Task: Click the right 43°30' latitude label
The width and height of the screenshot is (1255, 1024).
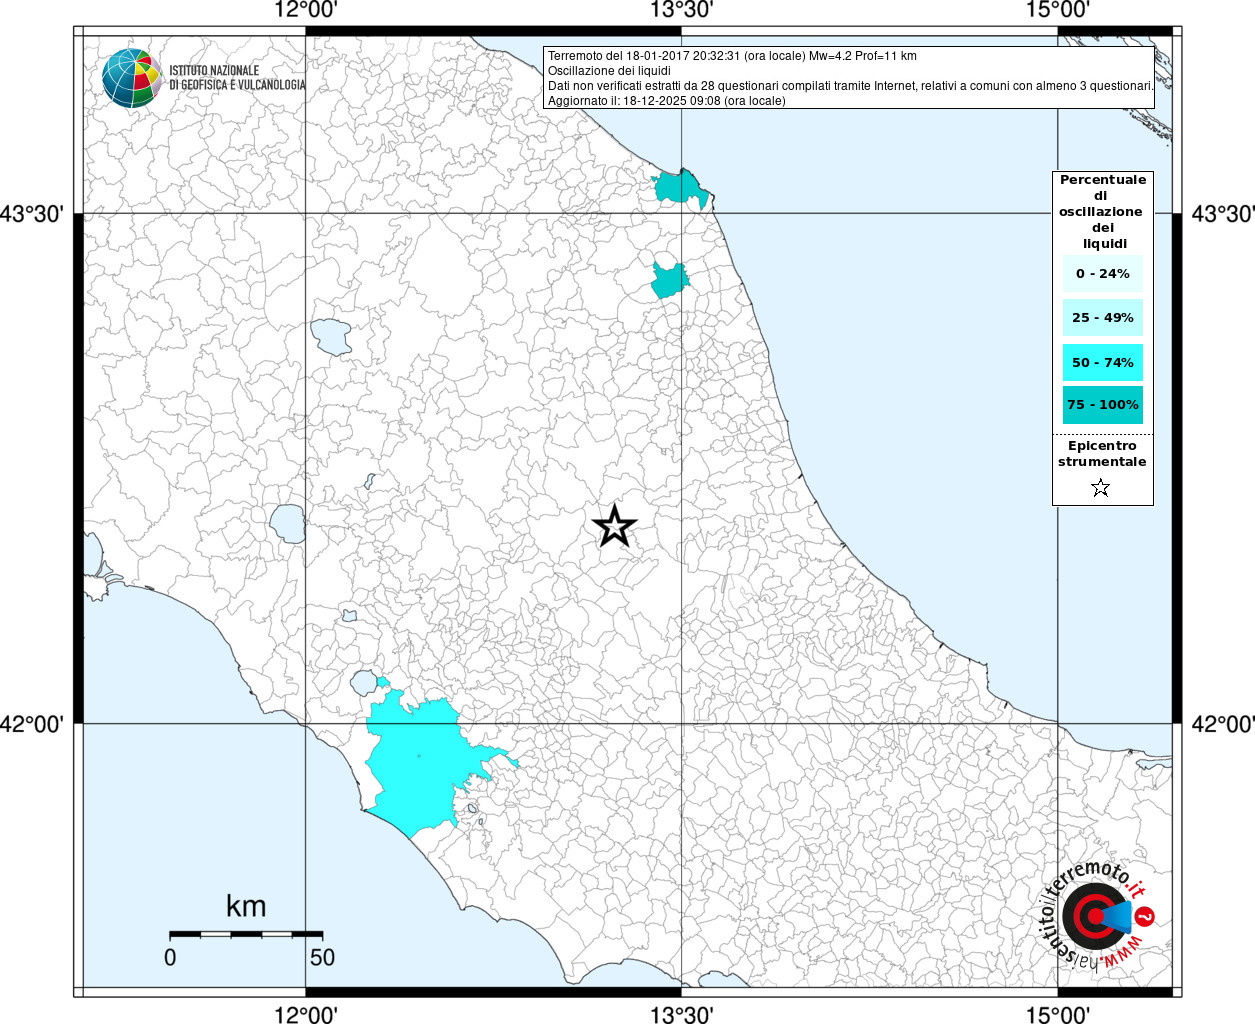Action: (1223, 214)
